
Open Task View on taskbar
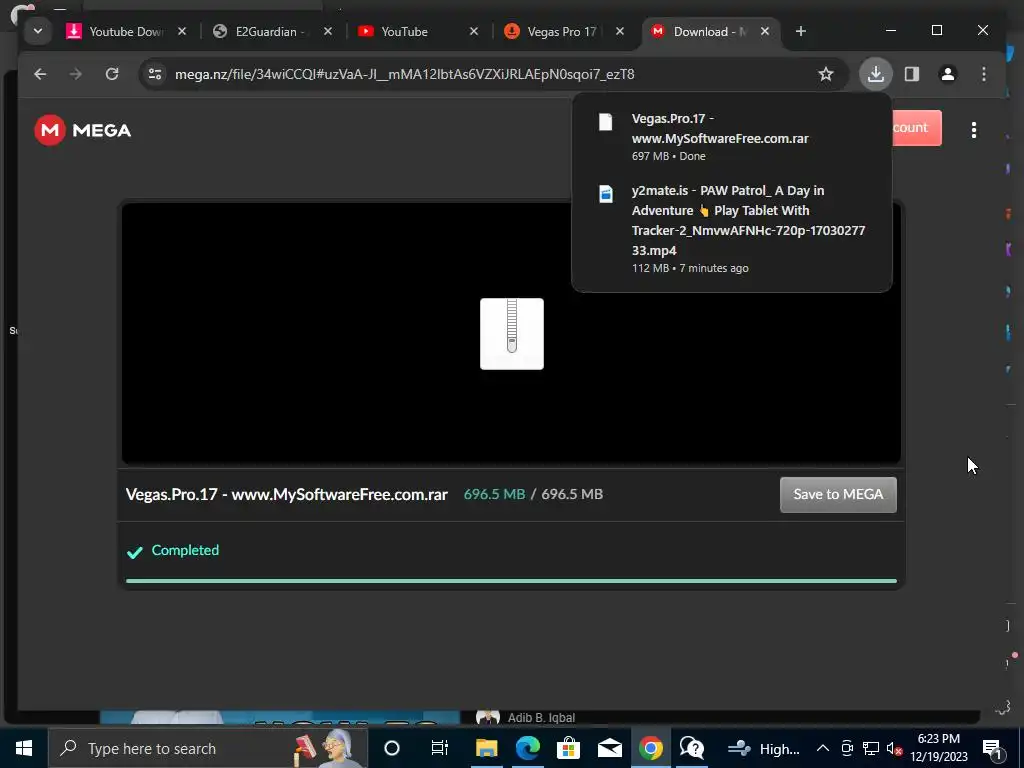440,748
